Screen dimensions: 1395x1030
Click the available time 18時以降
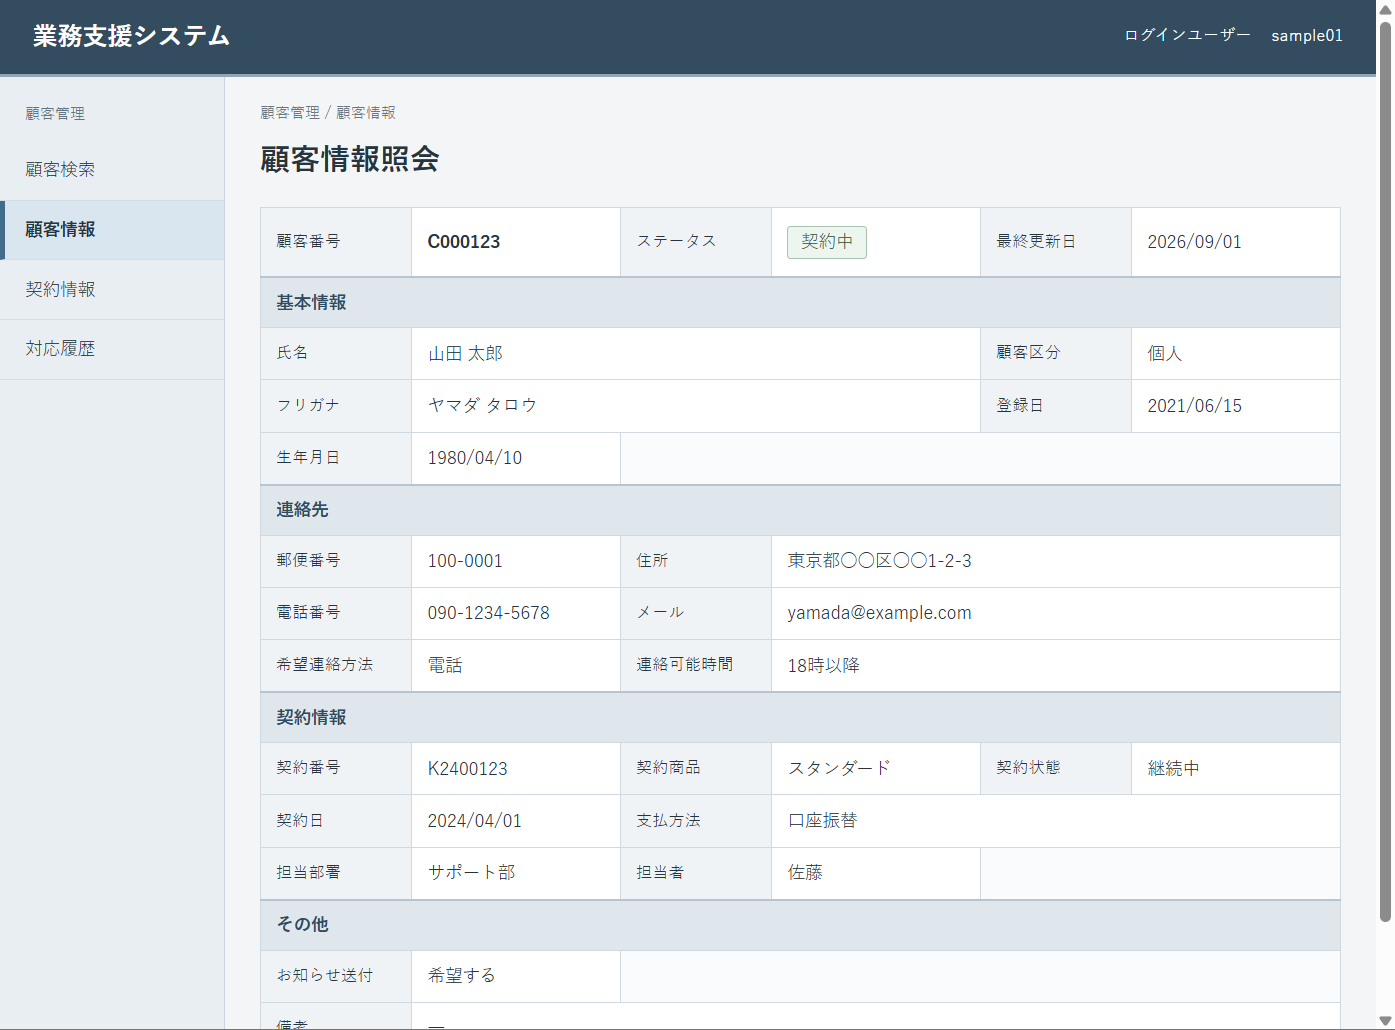coord(823,666)
